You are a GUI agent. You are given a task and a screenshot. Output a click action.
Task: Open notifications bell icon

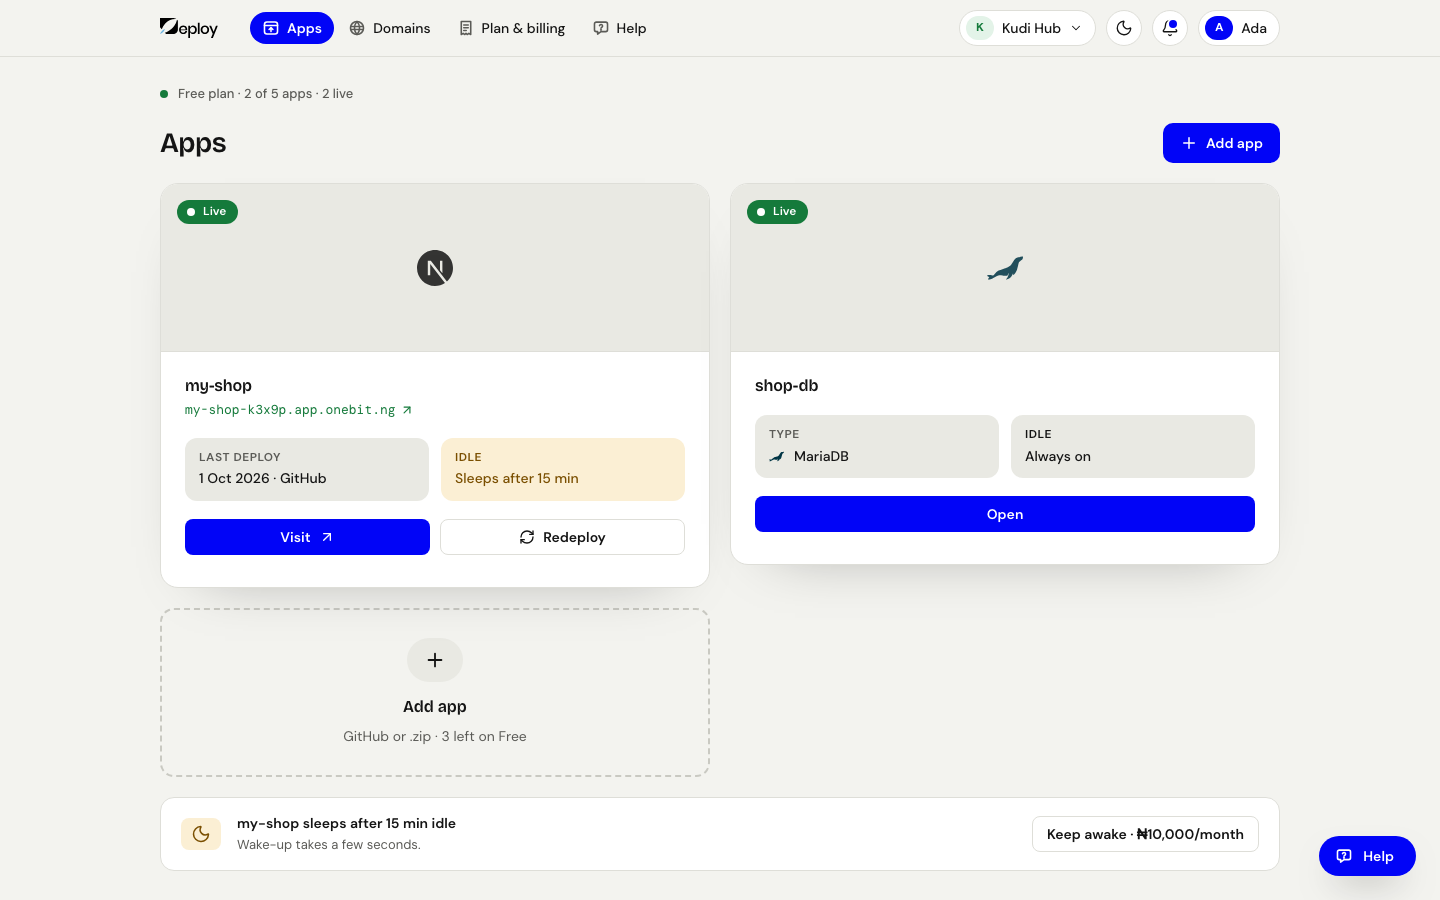coord(1170,28)
